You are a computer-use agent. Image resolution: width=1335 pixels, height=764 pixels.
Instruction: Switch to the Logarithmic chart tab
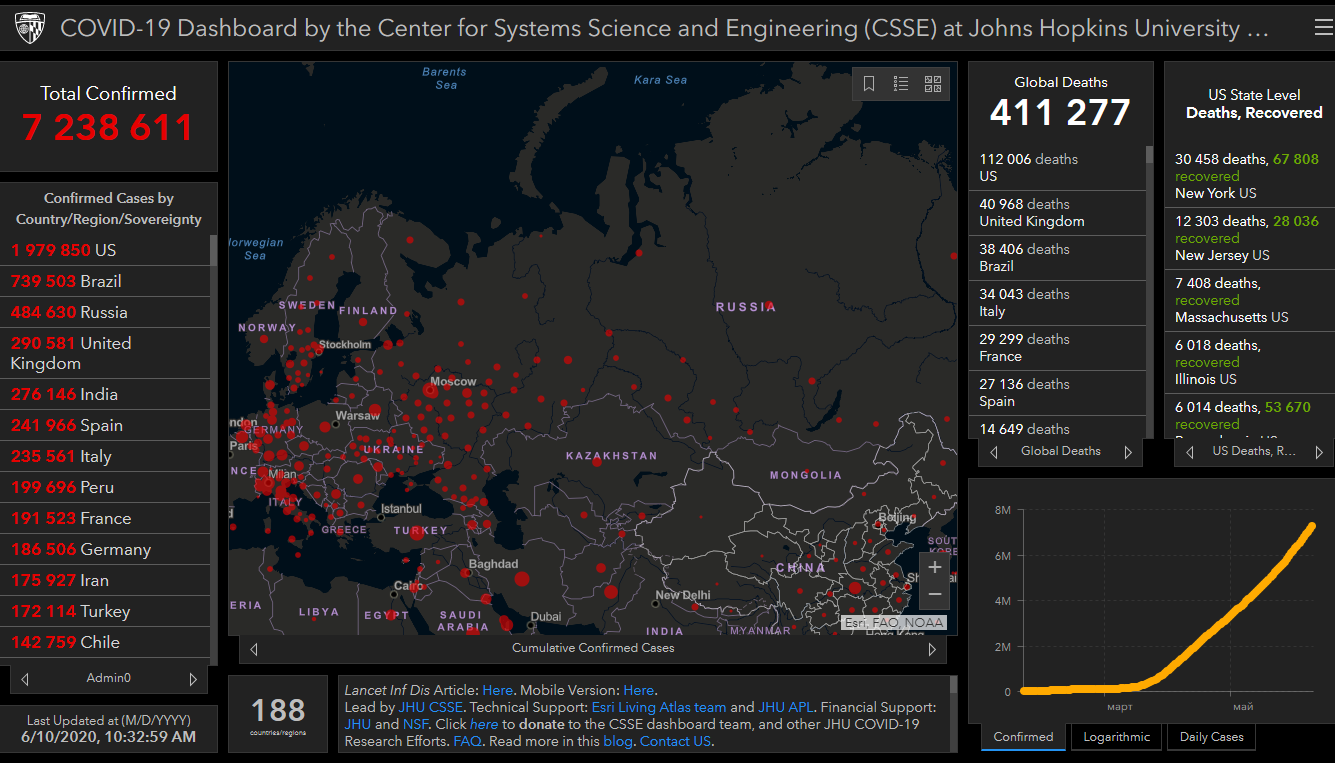pos(1116,737)
